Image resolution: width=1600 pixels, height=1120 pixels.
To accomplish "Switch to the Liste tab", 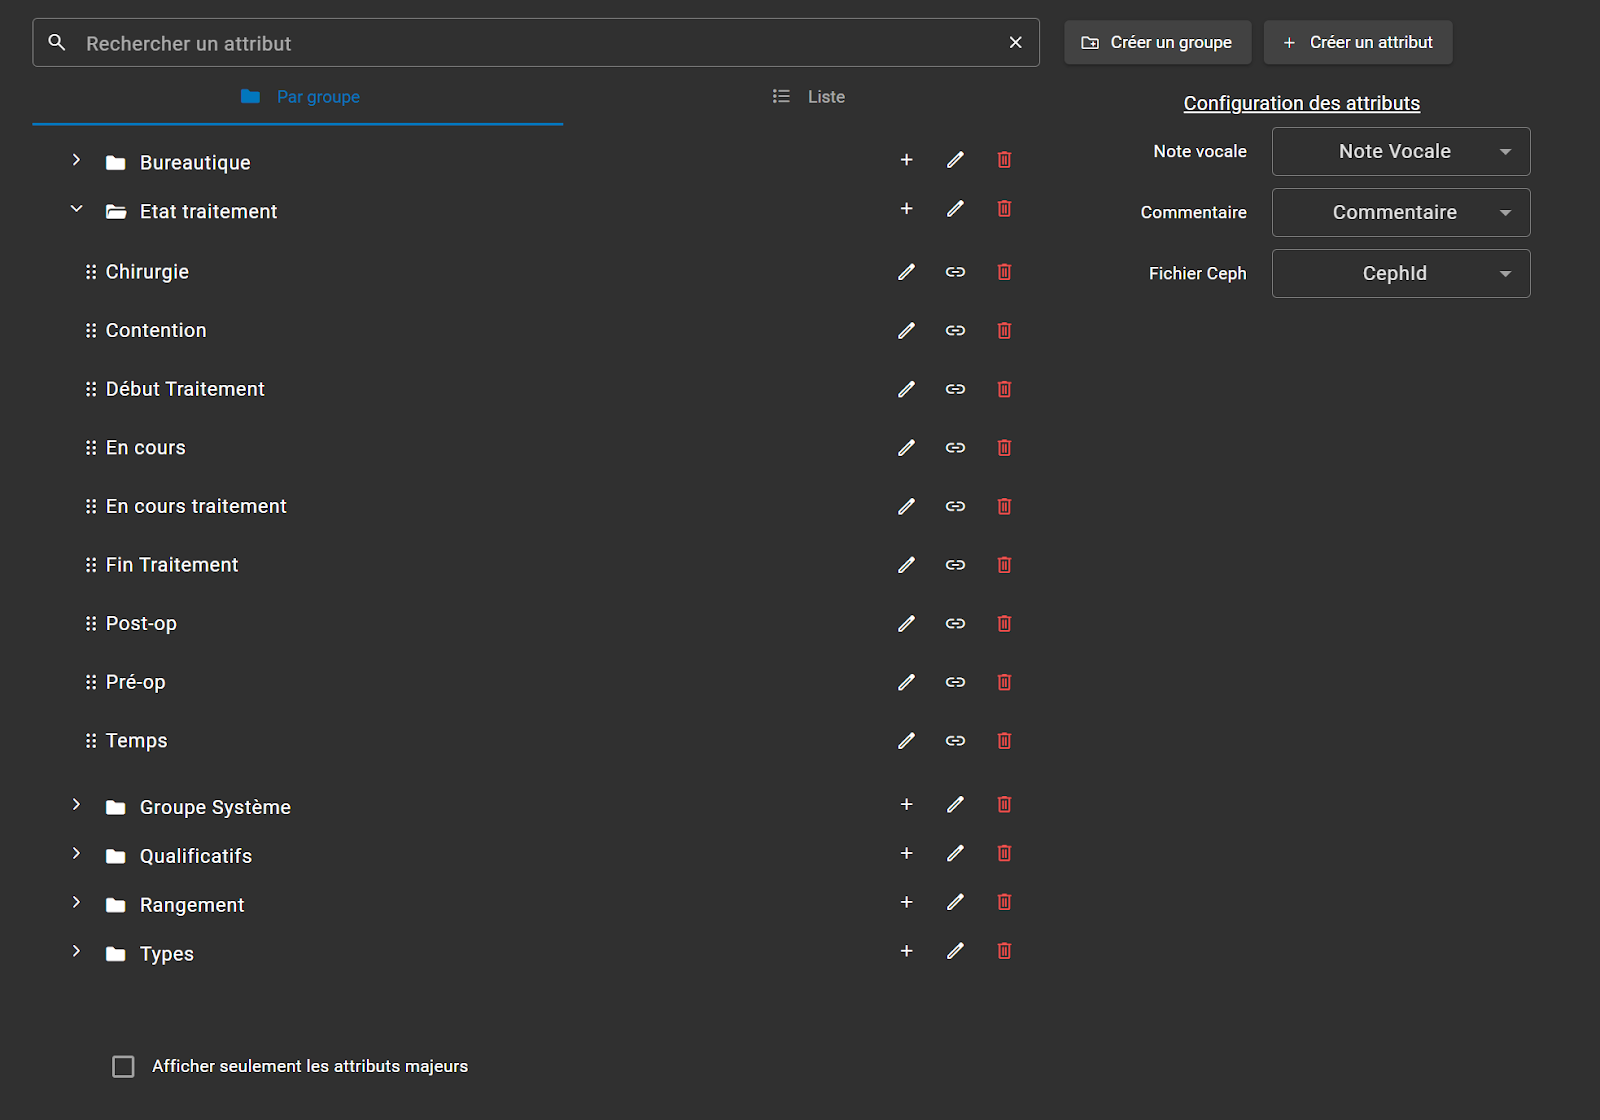I will click(809, 97).
